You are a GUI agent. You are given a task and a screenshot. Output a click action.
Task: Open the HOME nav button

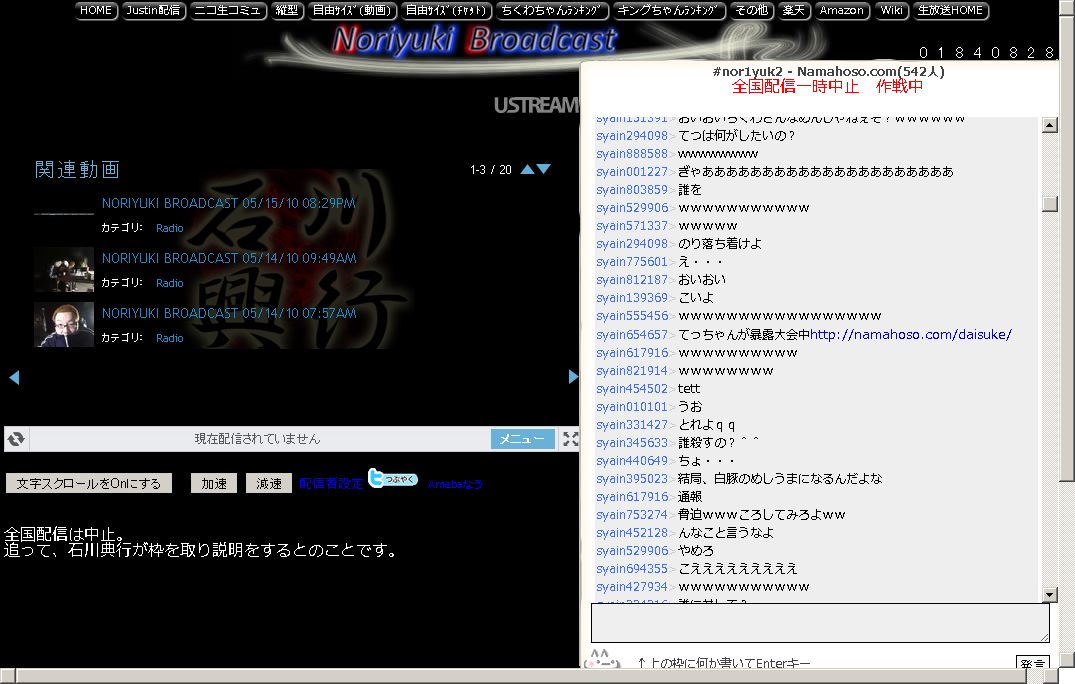pyautogui.click(x=96, y=10)
